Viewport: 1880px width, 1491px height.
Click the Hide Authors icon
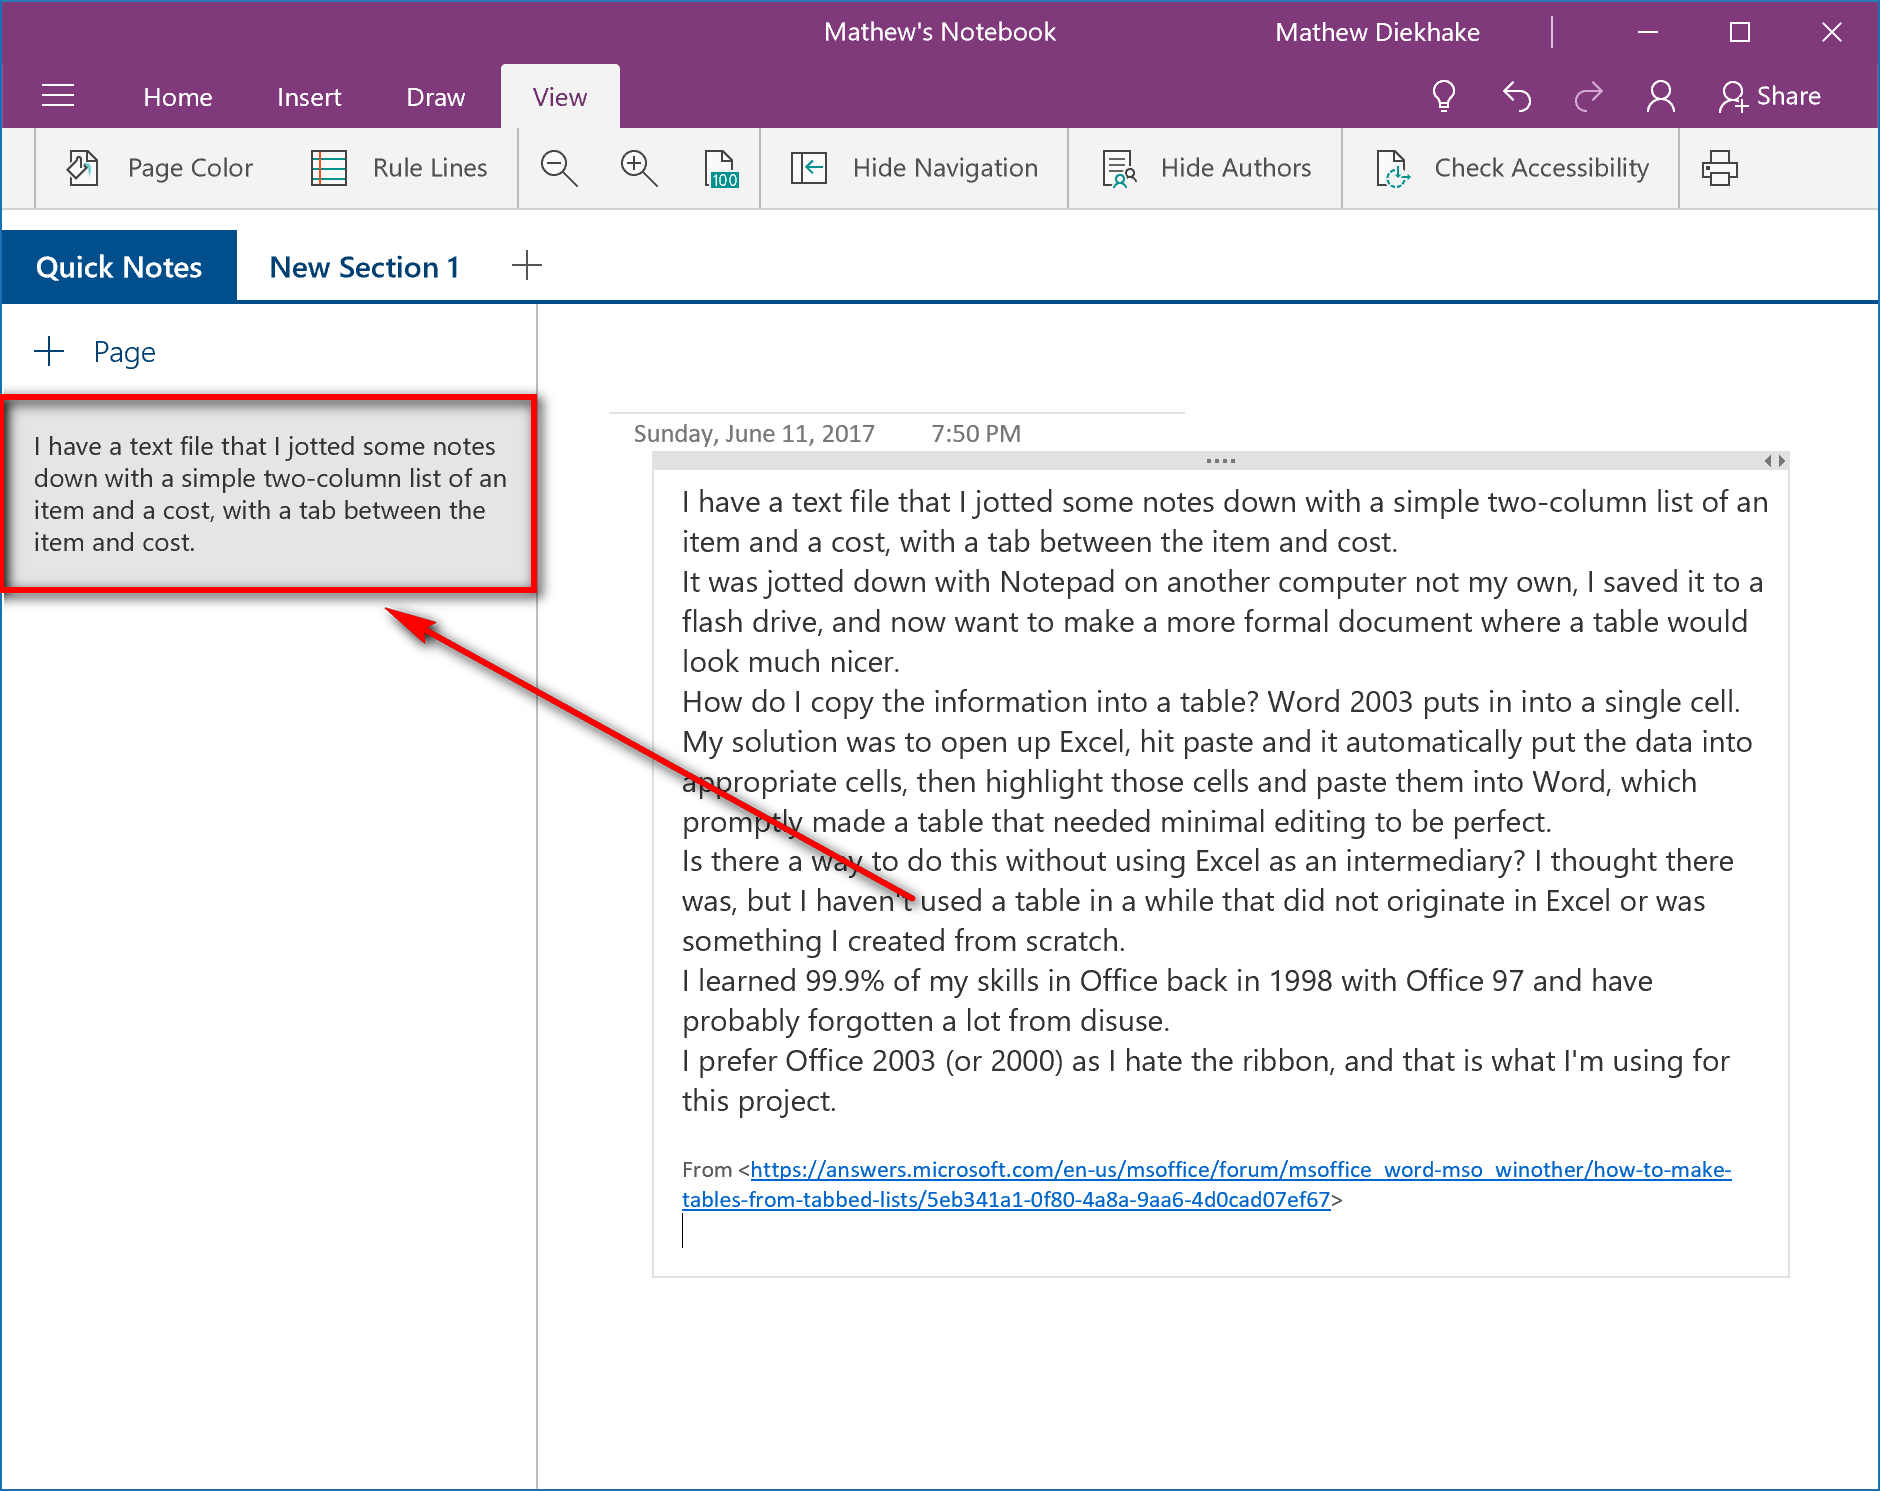[1119, 168]
